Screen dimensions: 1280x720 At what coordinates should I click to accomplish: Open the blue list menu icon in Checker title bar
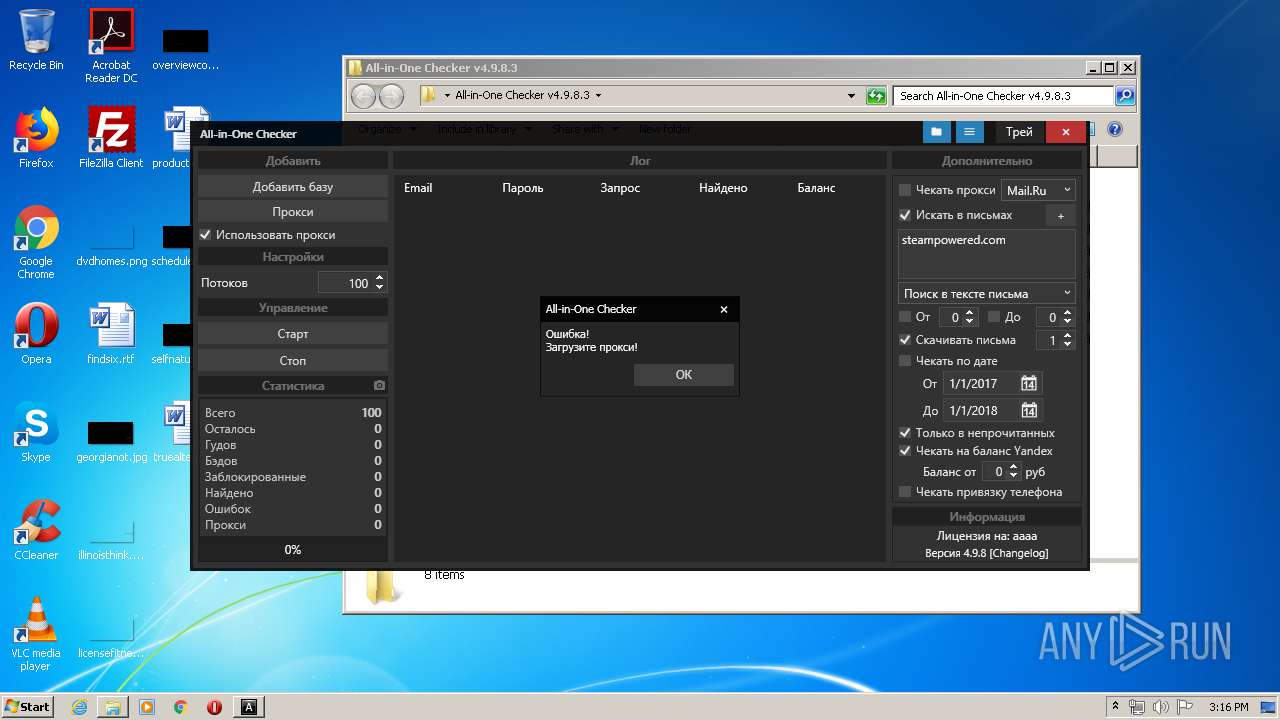click(968, 132)
